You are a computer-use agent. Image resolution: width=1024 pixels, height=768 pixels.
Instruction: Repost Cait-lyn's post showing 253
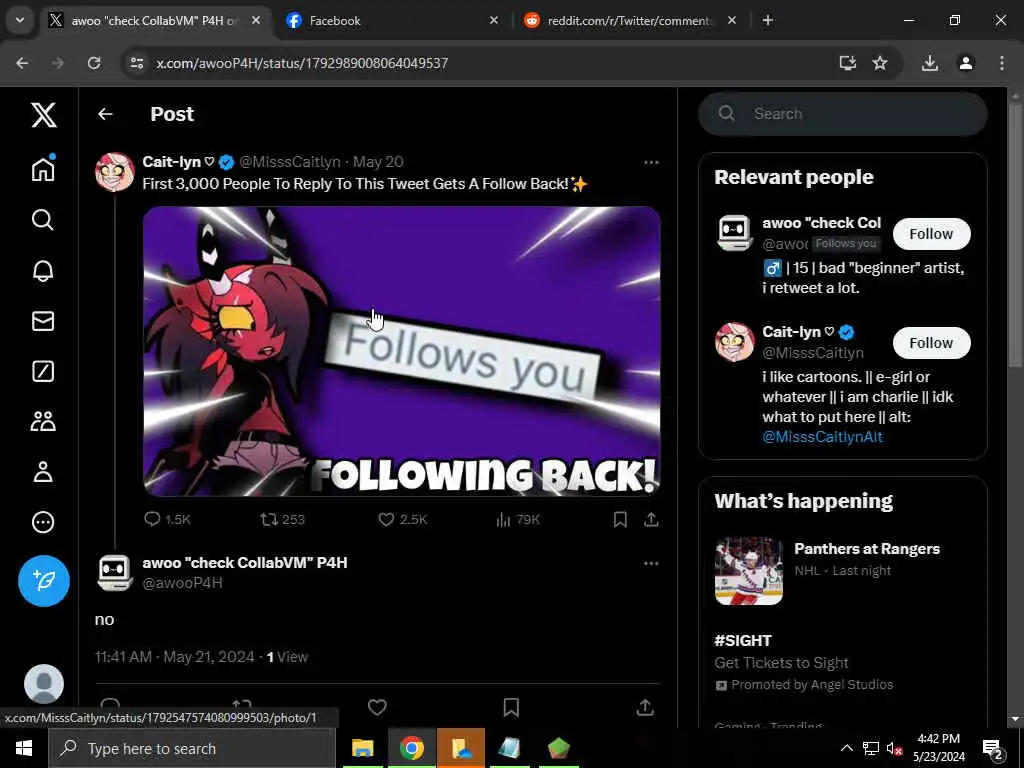click(x=282, y=519)
